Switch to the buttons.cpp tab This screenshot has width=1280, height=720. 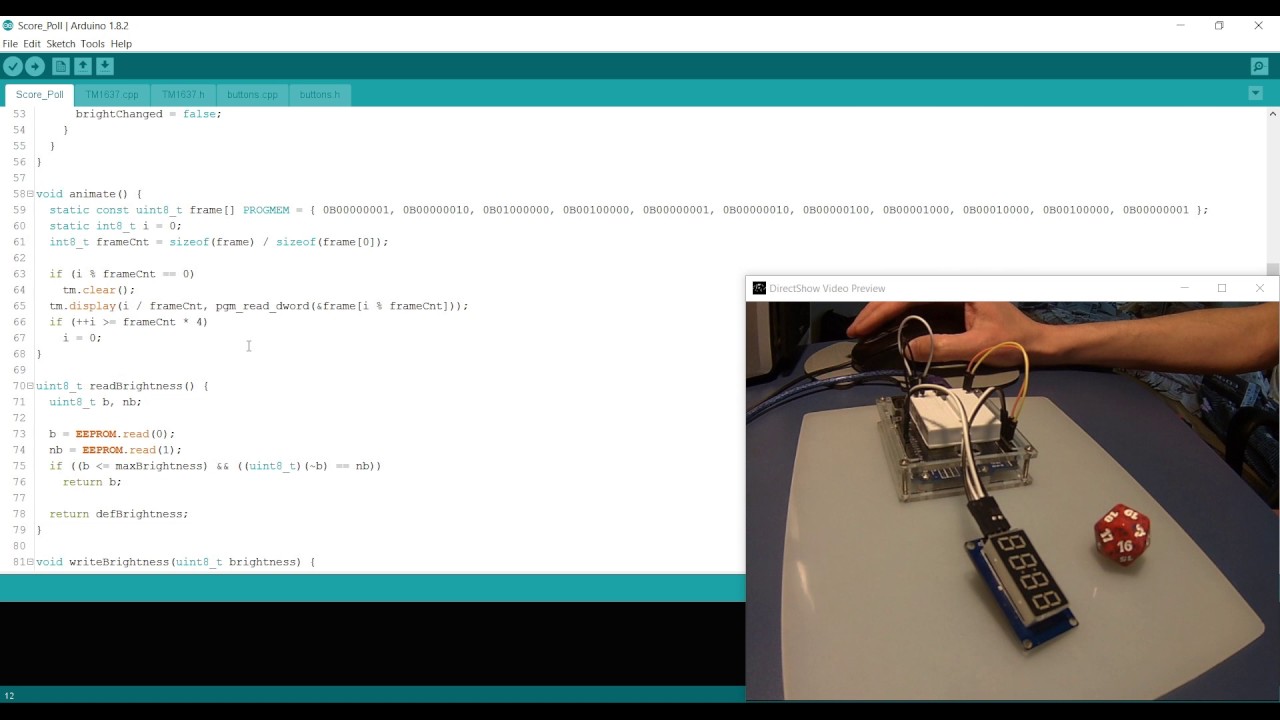pyautogui.click(x=252, y=95)
